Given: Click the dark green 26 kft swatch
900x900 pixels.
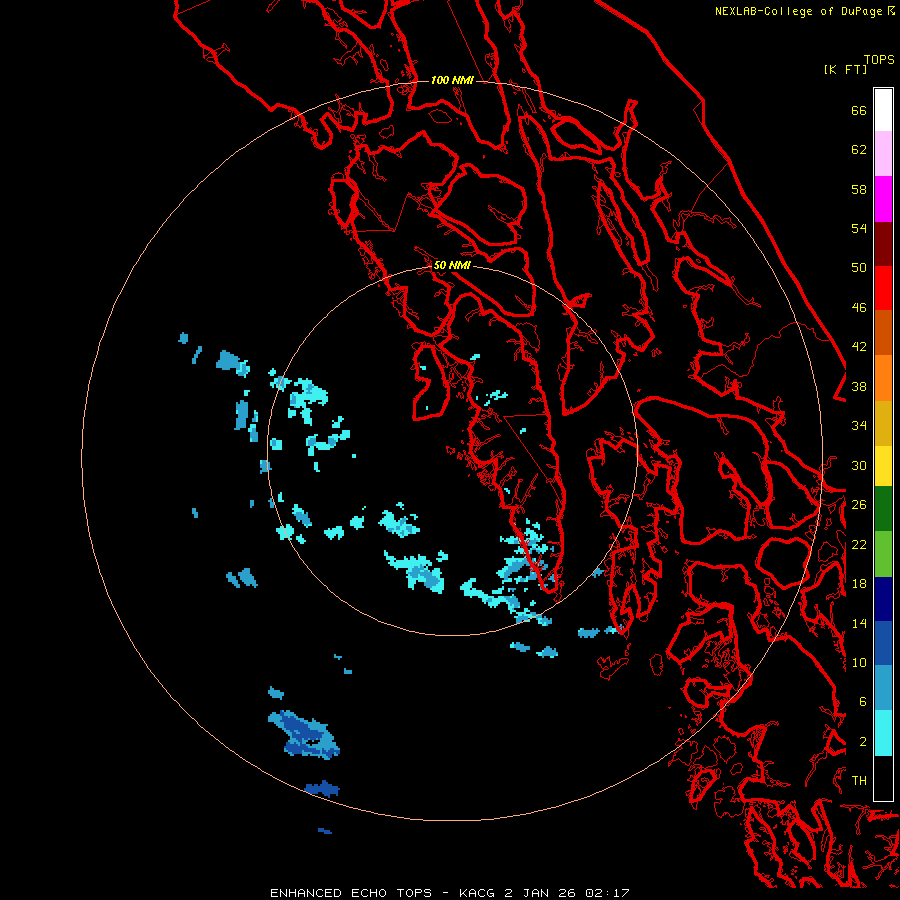Looking at the screenshot, I should pos(883,509).
